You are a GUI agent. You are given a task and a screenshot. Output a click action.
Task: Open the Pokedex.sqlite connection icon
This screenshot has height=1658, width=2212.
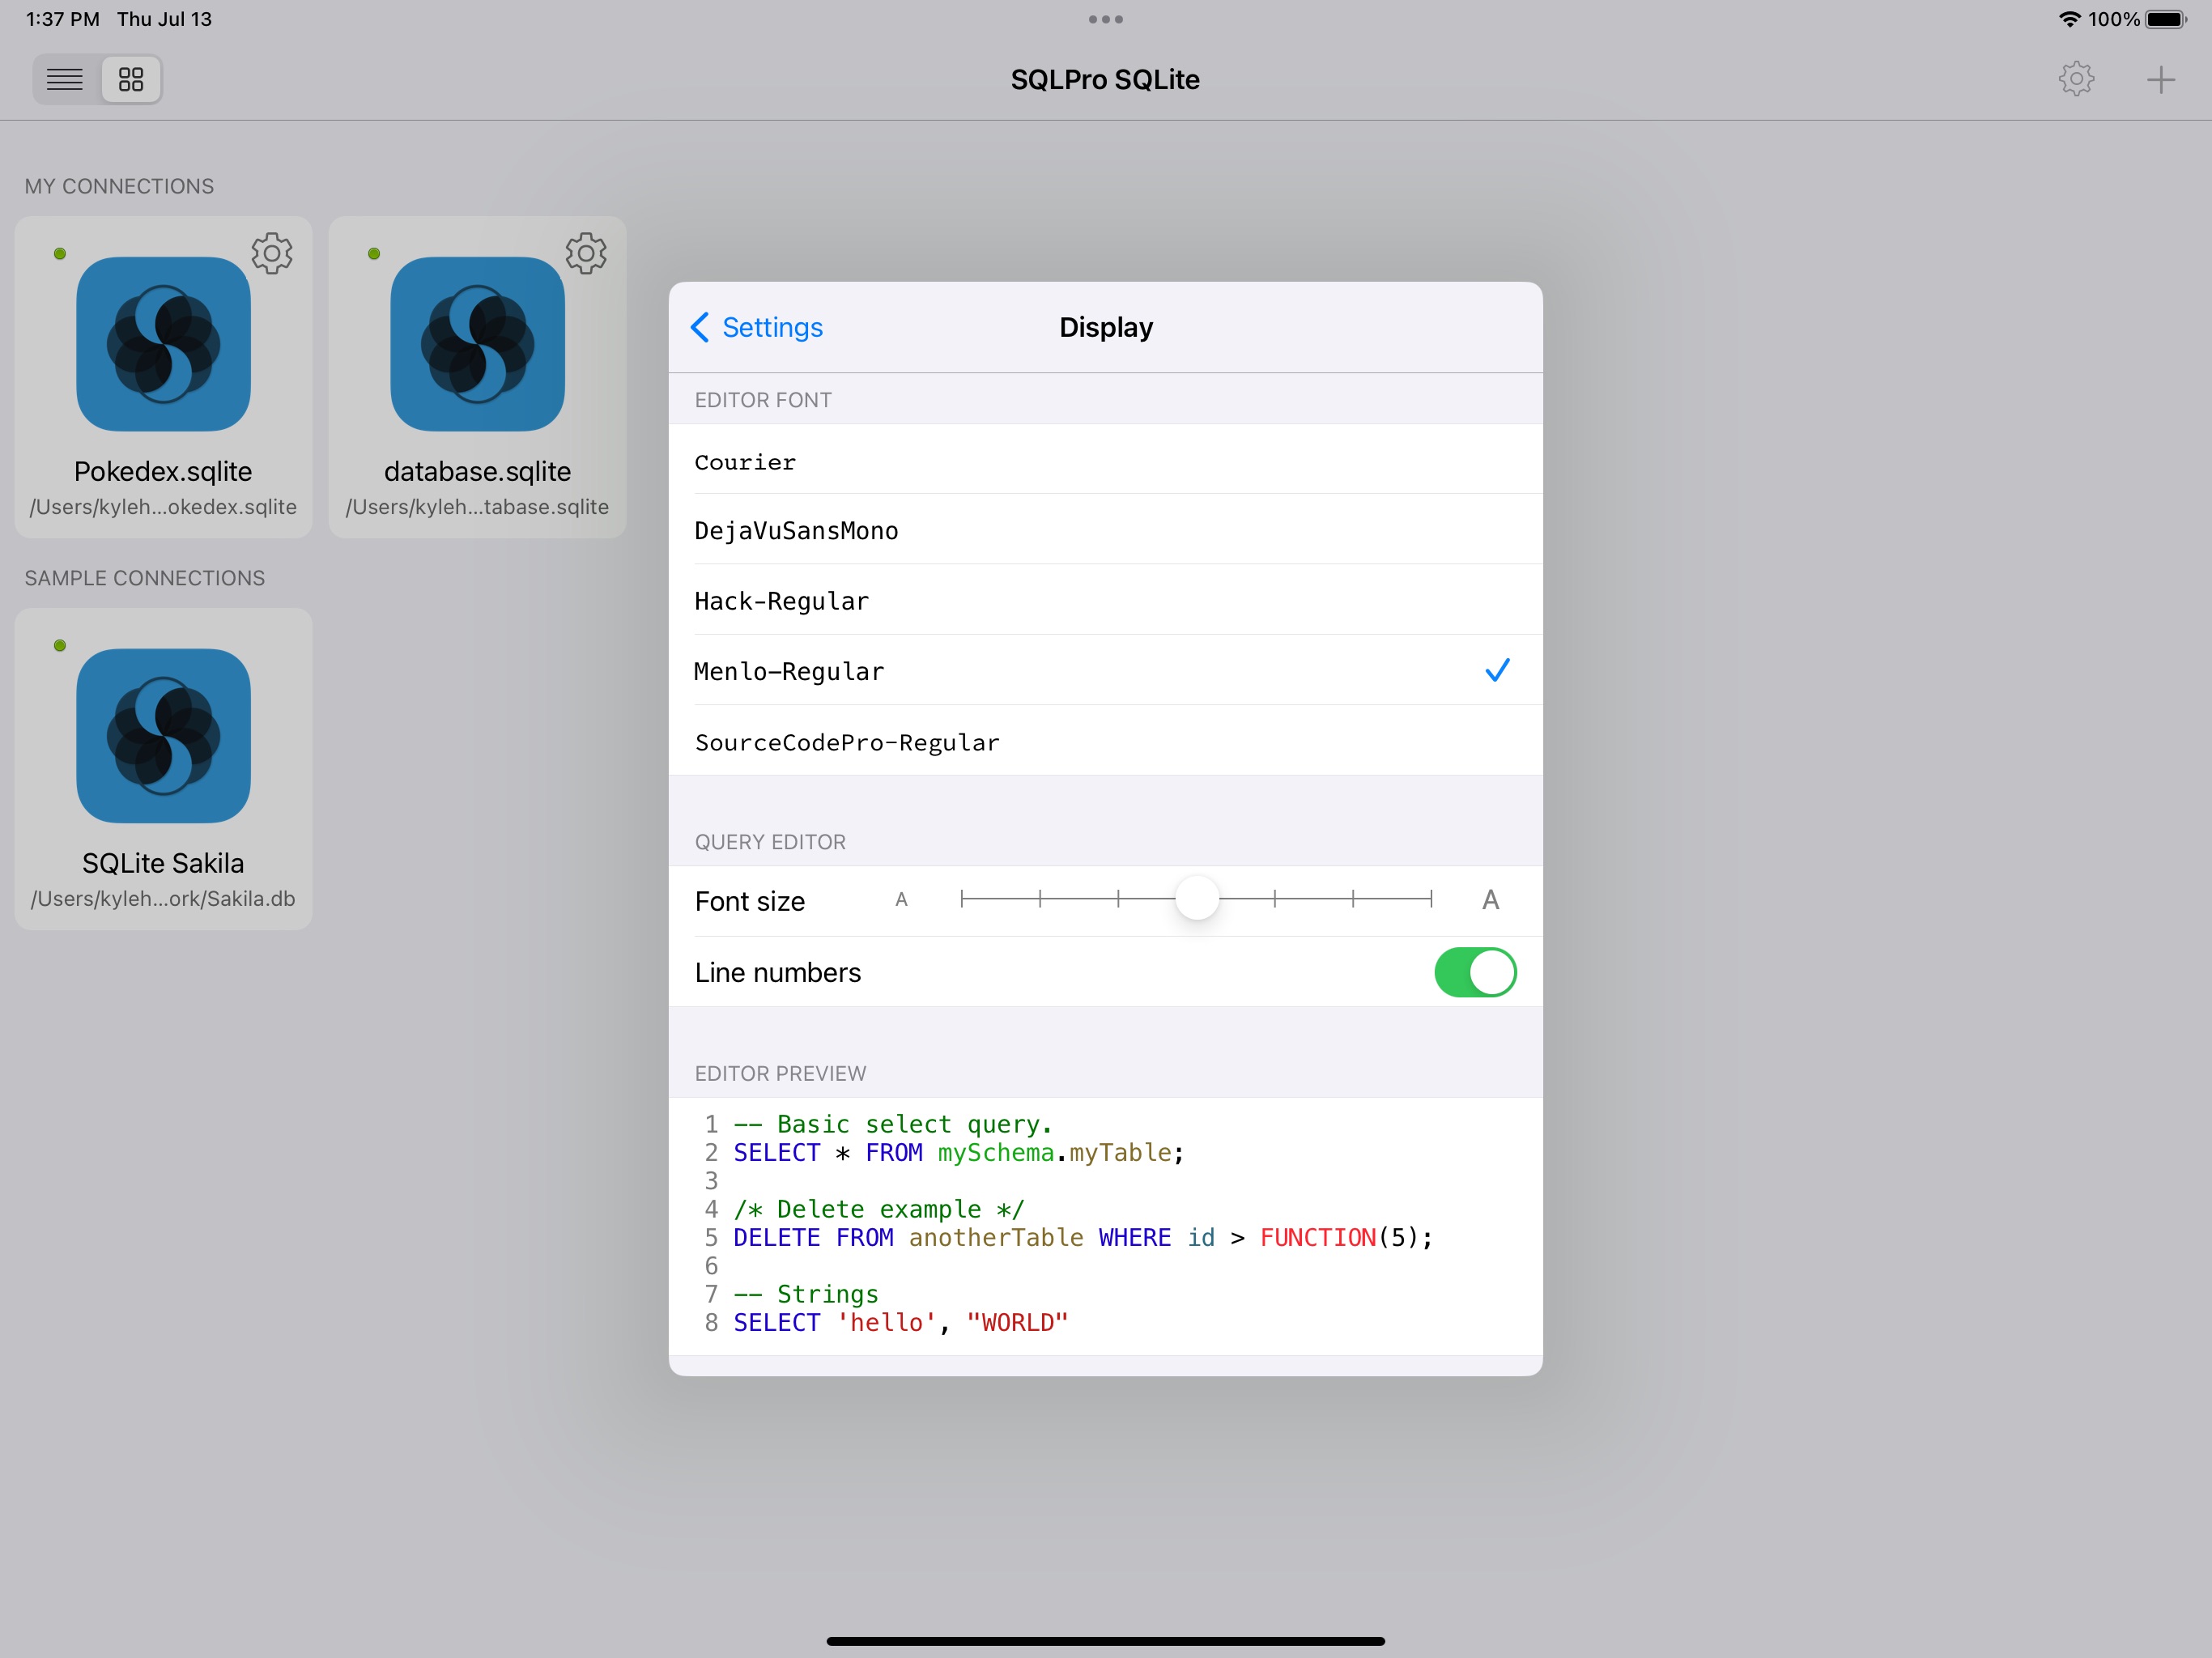[163, 344]
